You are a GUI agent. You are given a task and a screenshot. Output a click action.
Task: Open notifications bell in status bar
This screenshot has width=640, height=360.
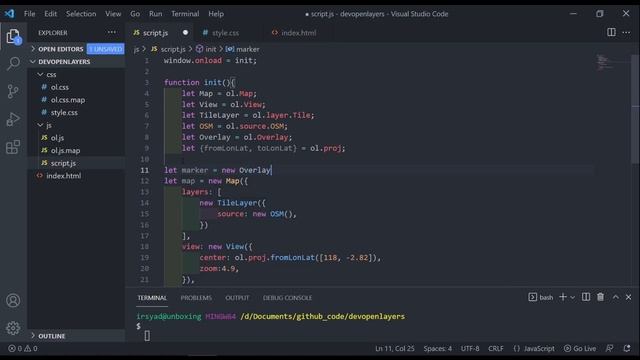click(627, 348)
